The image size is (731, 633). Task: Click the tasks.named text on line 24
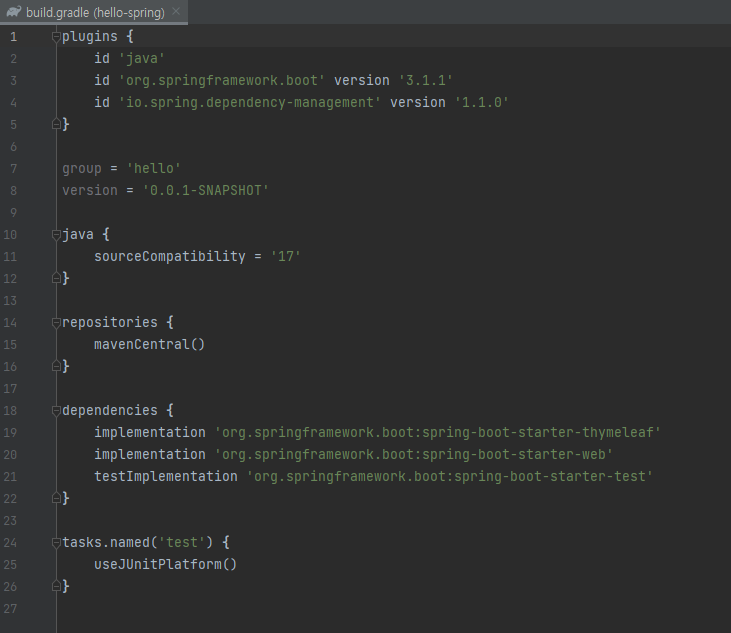tap(106, 543)
